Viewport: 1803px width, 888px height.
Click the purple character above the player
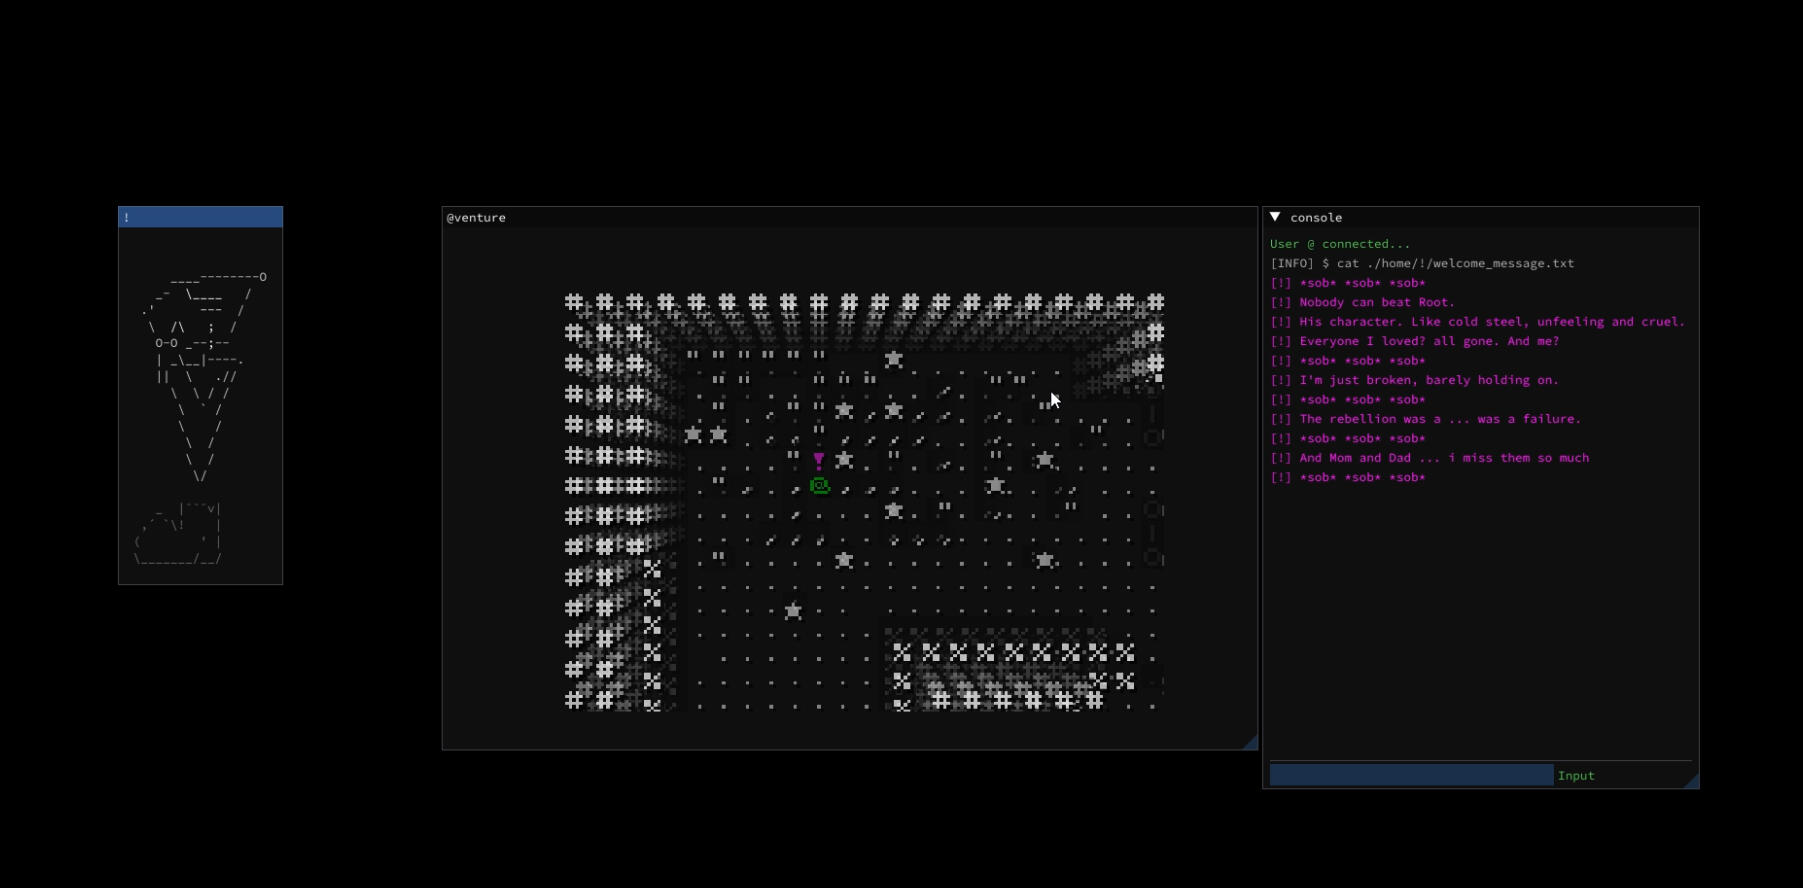coord(819,460)
